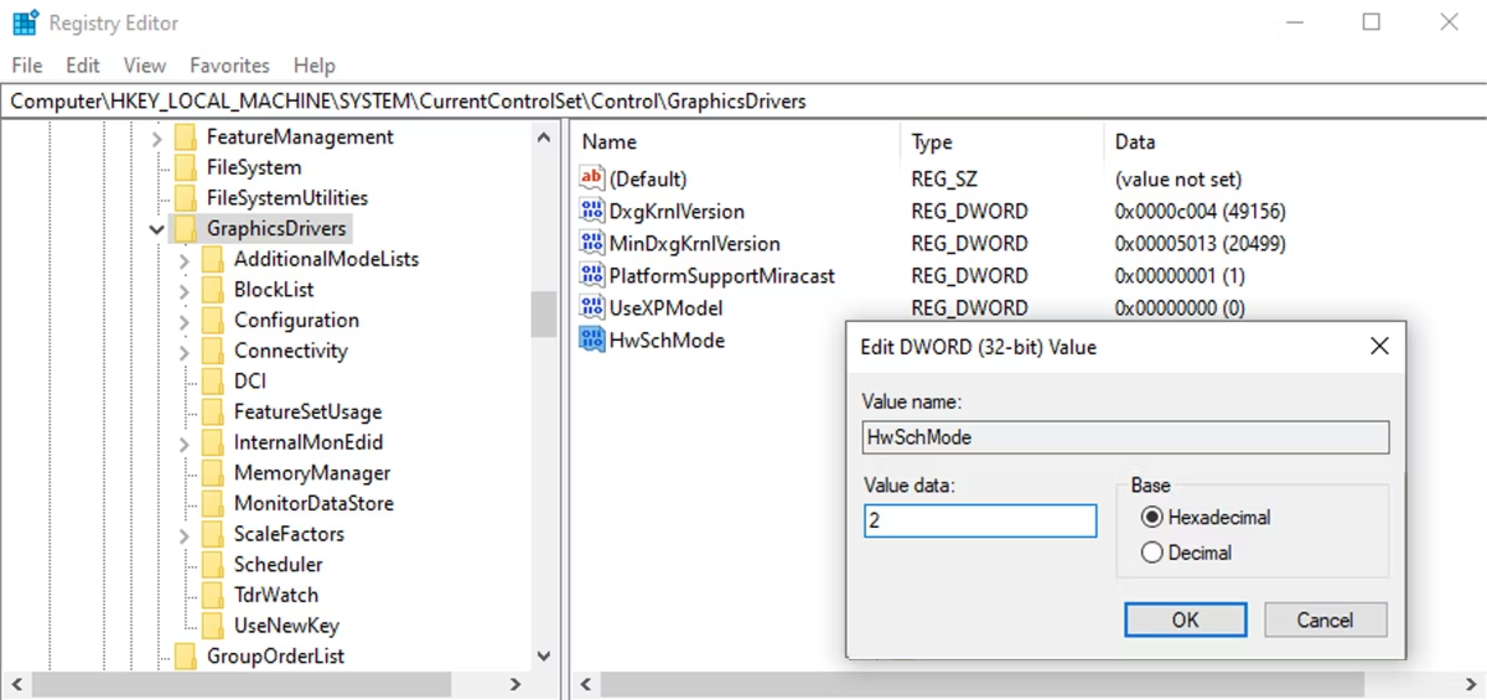Open the Edit menu

[82, 65]
